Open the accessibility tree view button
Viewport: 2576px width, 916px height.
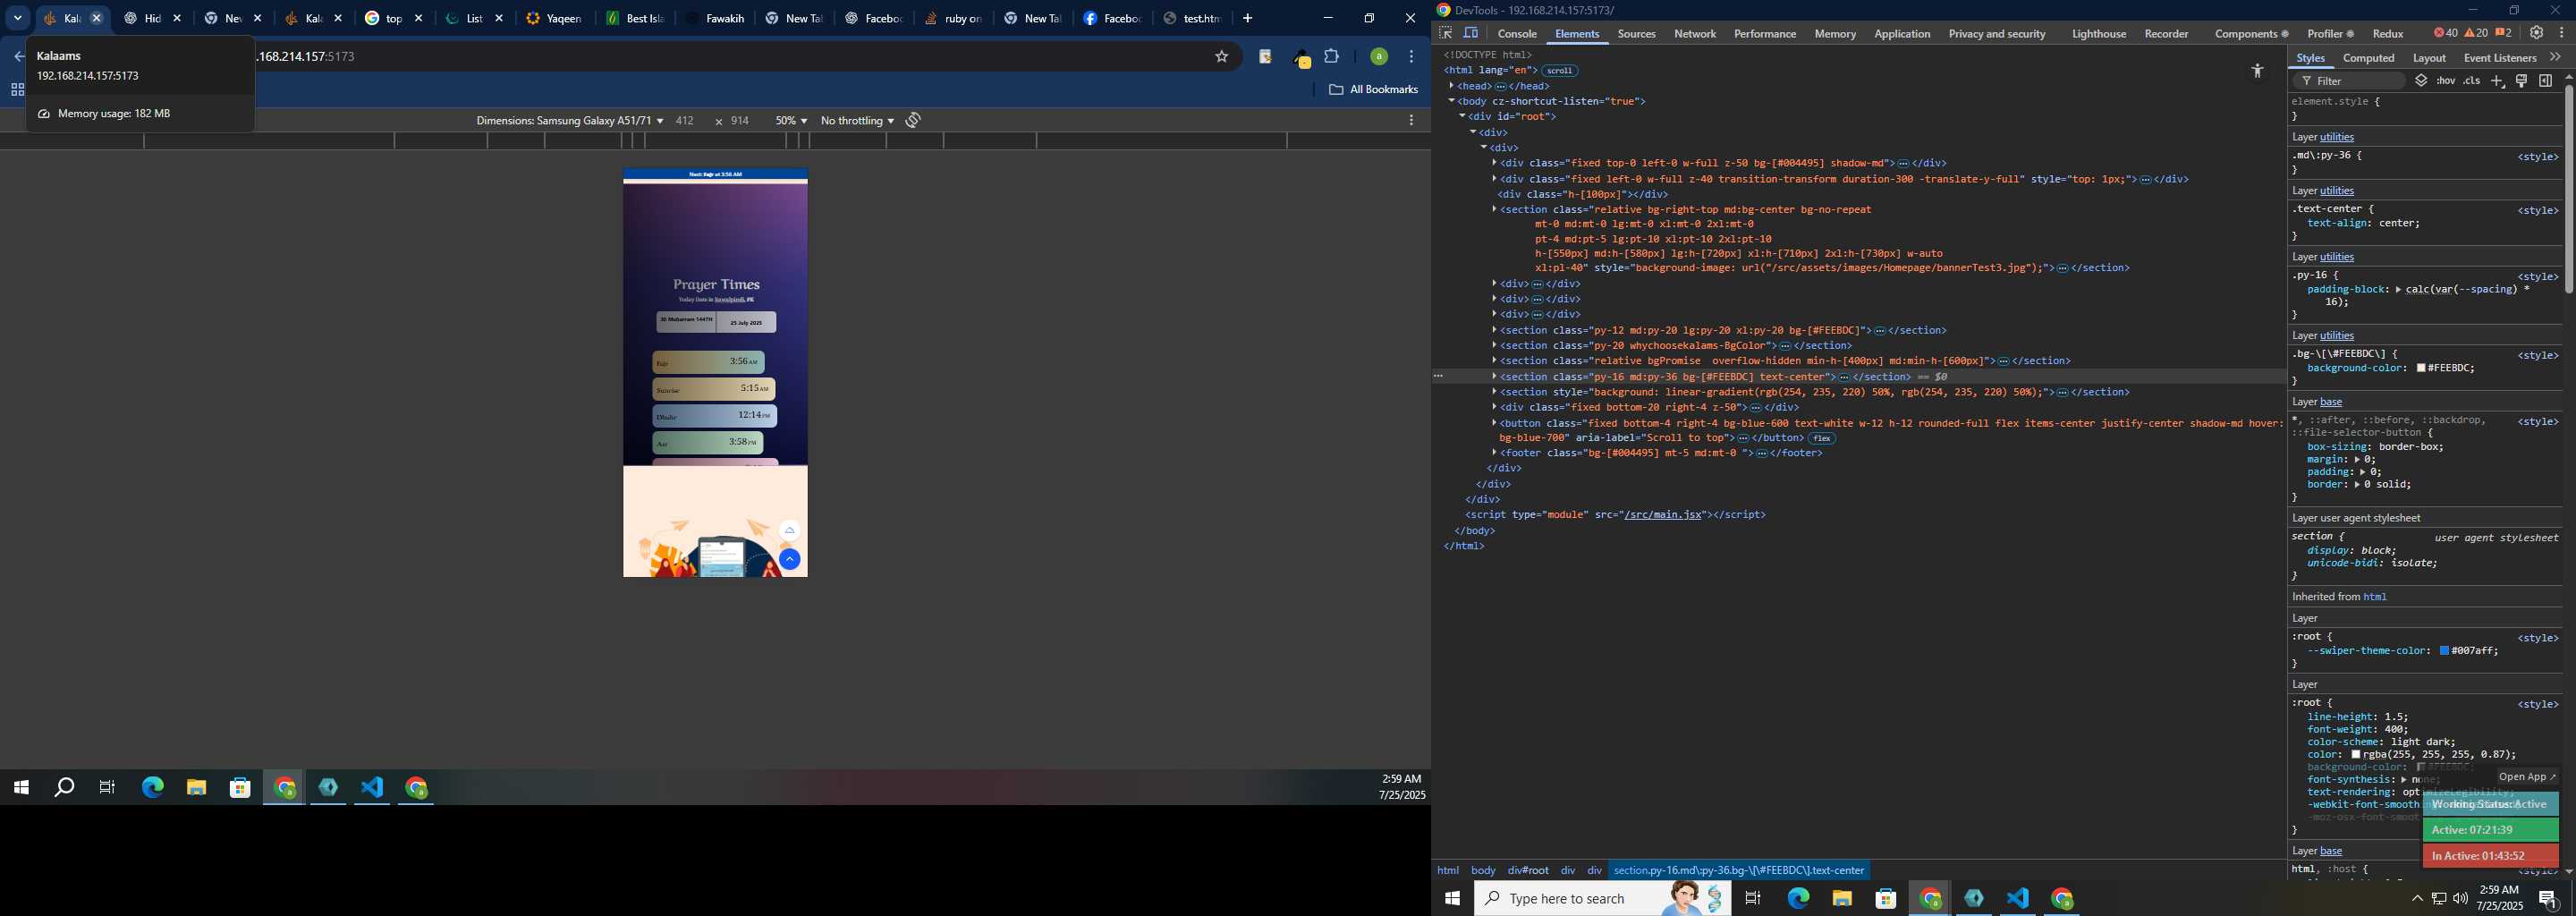coord(2257,70)
